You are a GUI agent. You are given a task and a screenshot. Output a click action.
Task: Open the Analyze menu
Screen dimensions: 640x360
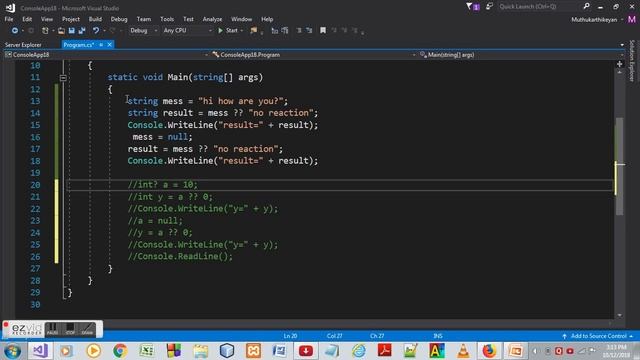tap(212, 19)
